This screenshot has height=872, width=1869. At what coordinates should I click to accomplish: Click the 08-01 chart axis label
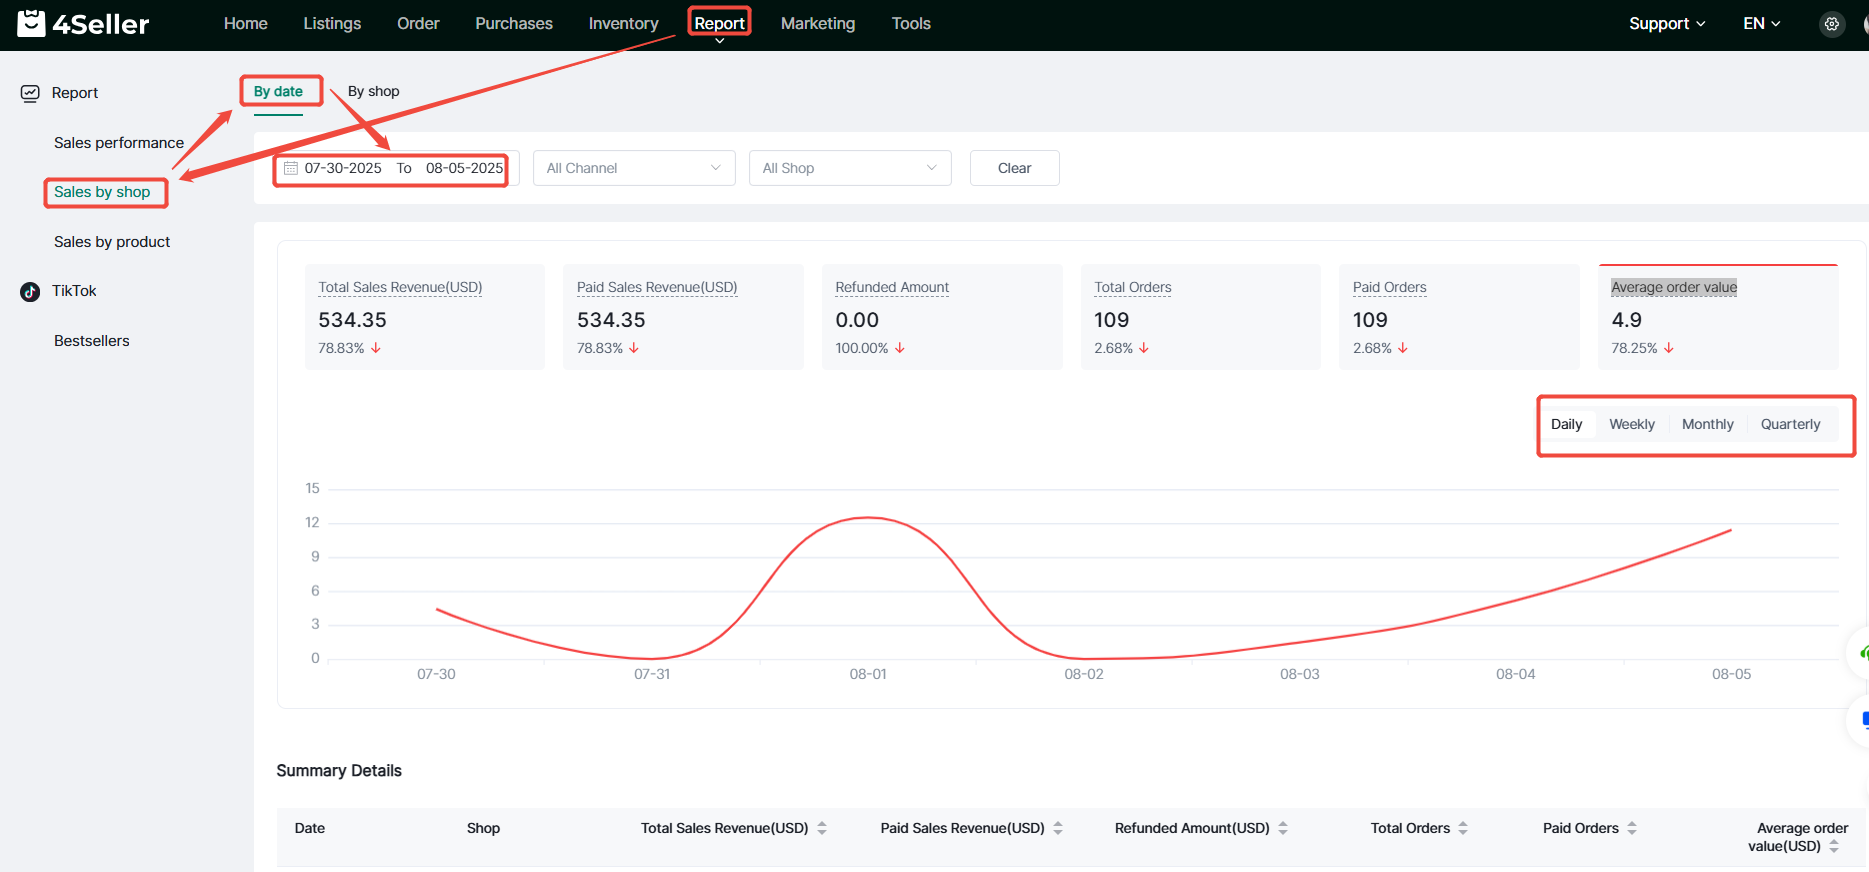(x=868, y=675)
